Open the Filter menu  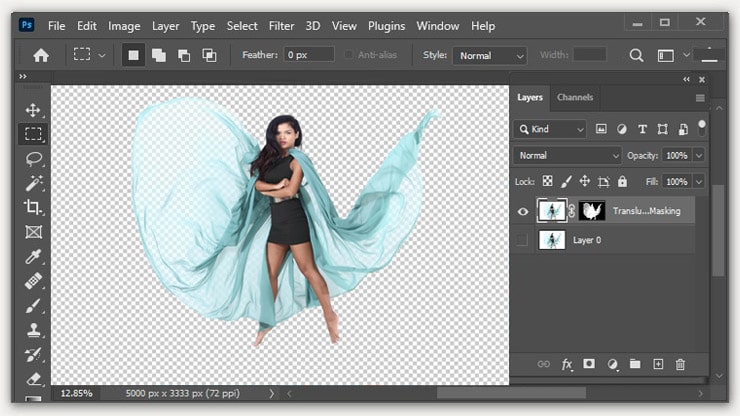coord(281,25)
